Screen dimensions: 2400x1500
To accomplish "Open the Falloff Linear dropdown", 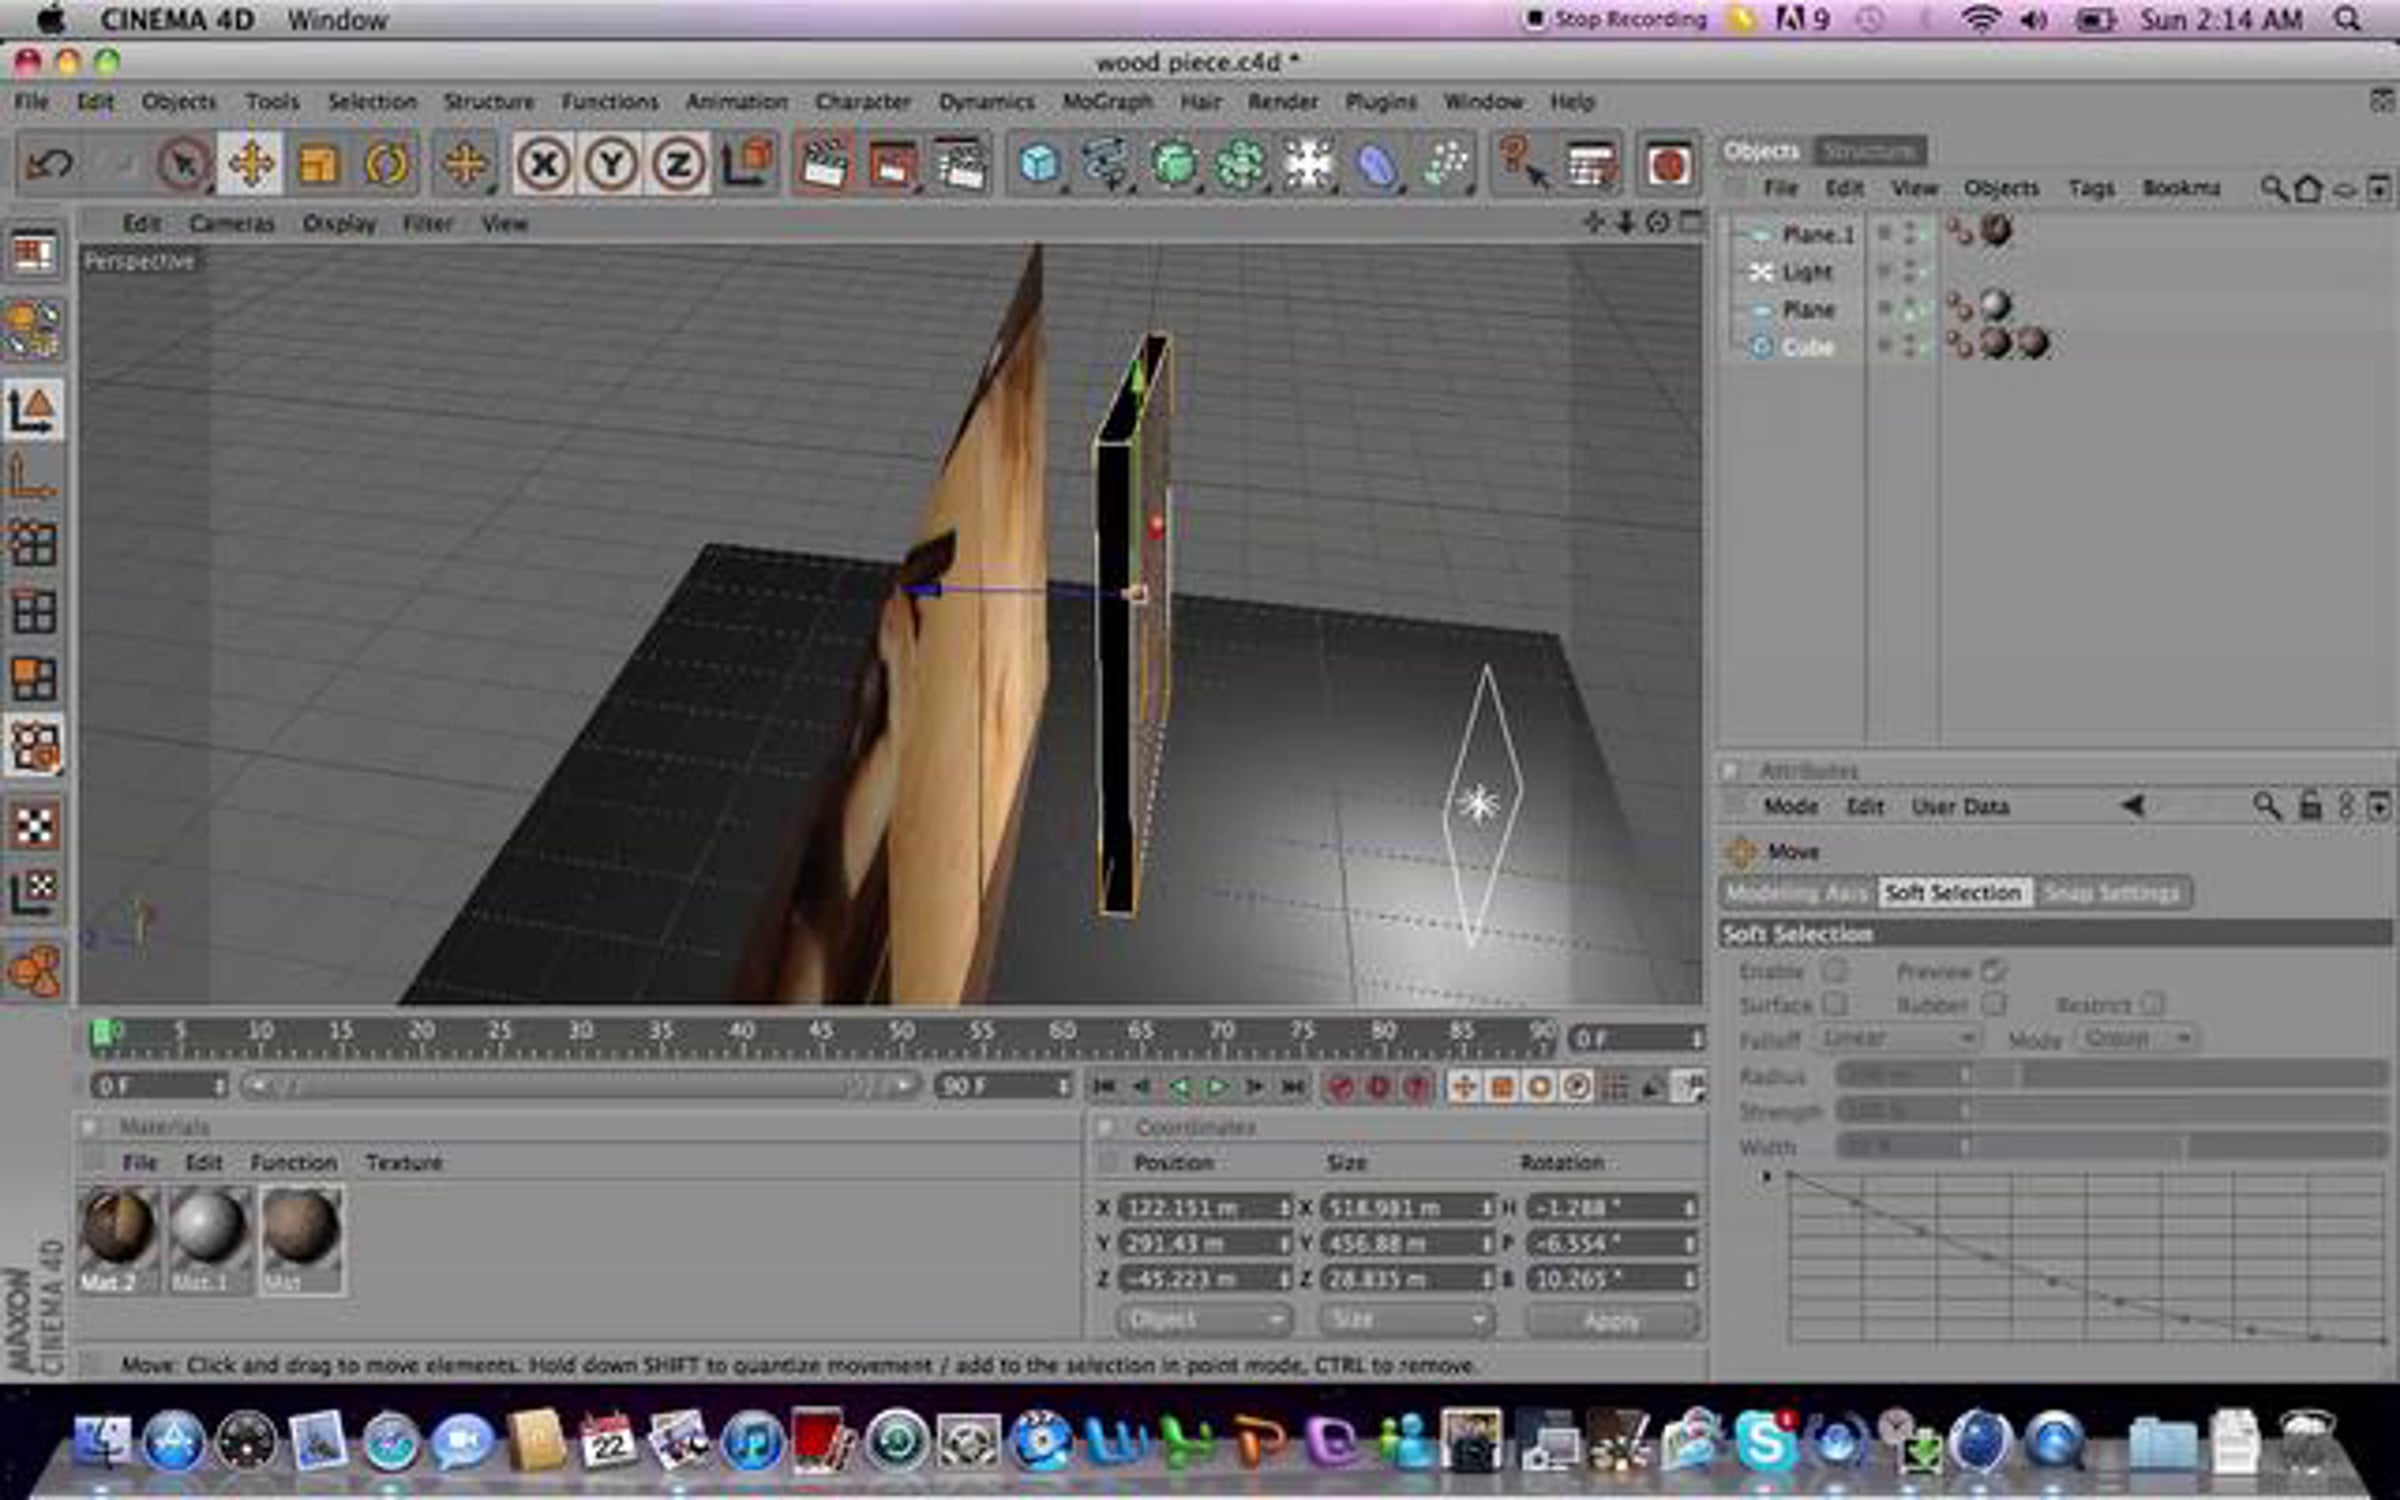I will [1898, 1038].
